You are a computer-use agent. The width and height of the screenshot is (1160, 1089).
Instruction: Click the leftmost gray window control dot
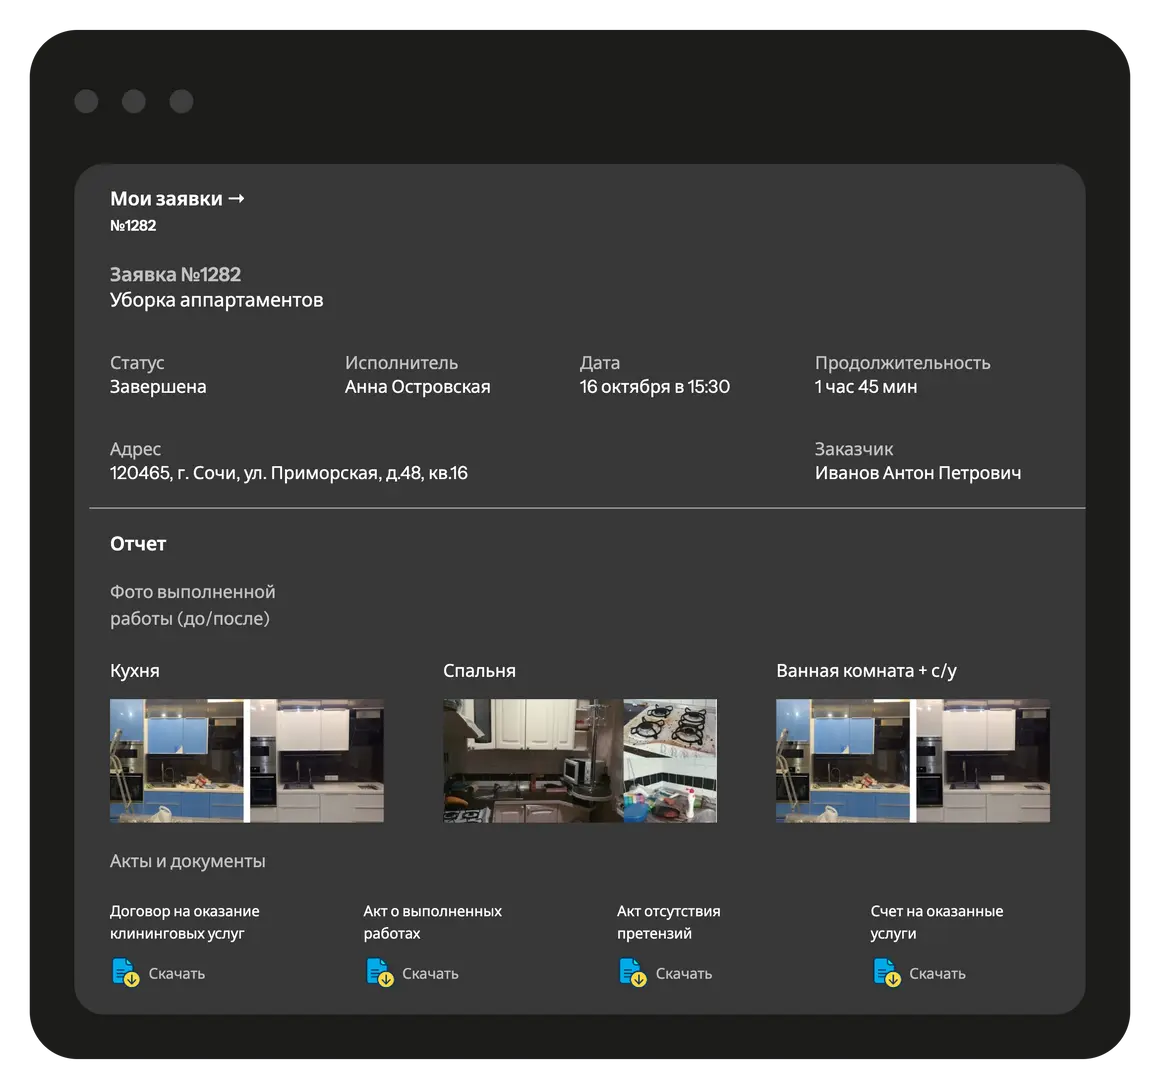click(x=86, y=101)
